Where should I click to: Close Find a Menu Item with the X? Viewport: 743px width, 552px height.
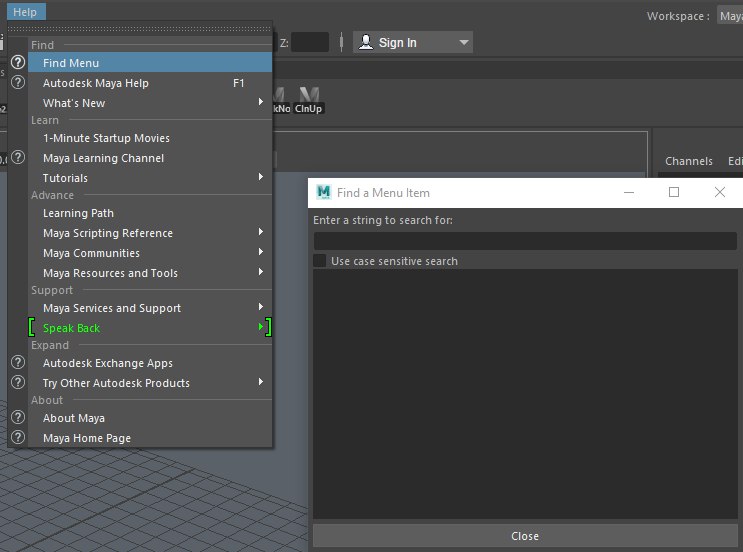click(719, 192)
